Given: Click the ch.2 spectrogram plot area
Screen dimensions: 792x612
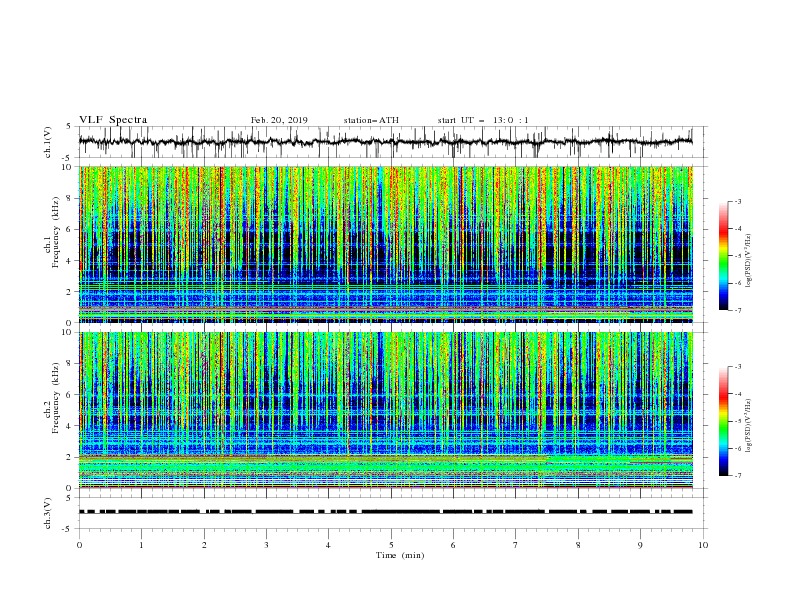Looking at the screenshot, I should (x=386, y=410).
